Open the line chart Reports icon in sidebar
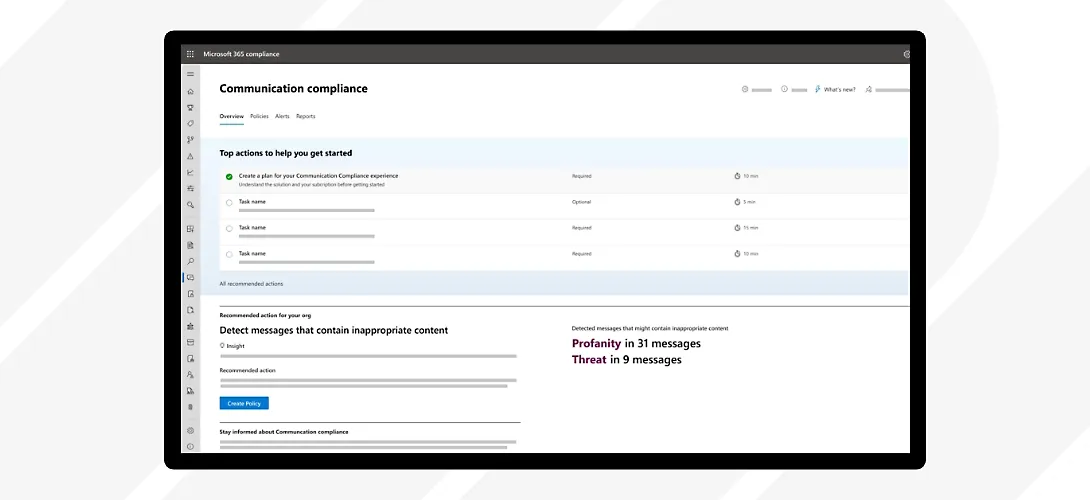The image size is (1090, 500). click(x=190, y=172)
